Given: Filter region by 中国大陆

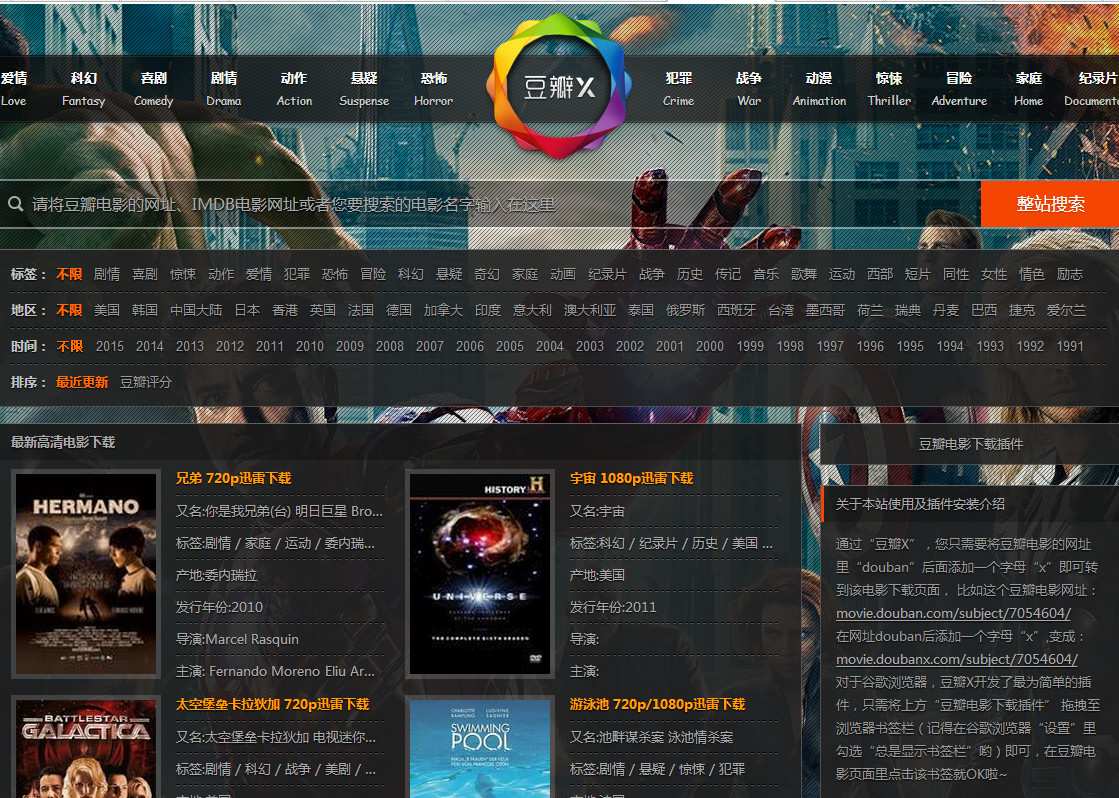Looking at the screenshot, I should click(196, 310).
